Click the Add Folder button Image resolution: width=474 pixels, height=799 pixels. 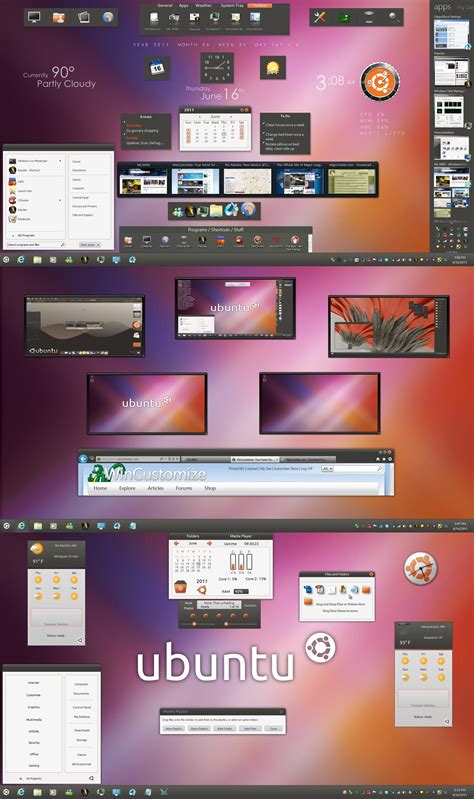225,729
